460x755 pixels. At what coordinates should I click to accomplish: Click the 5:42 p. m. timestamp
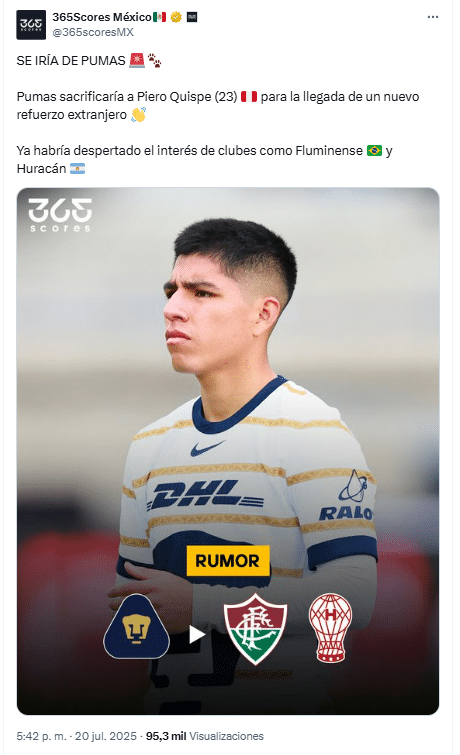click(41, 736)
